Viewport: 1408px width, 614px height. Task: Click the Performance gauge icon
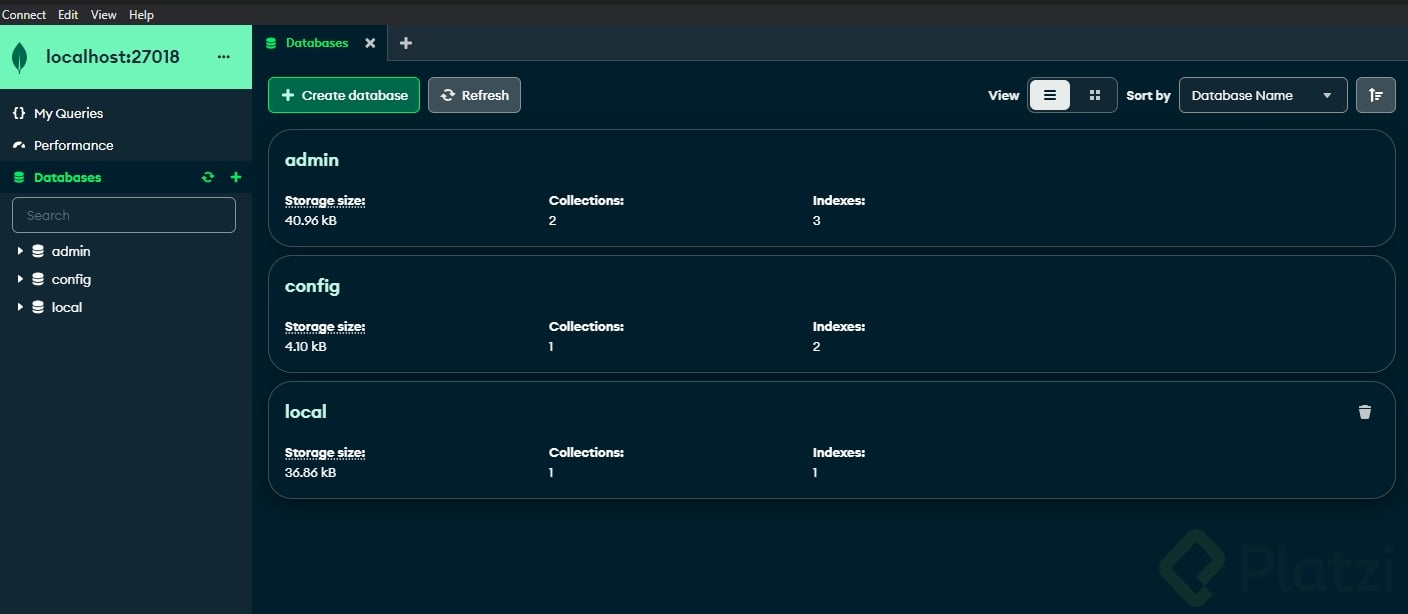point(18,145)
